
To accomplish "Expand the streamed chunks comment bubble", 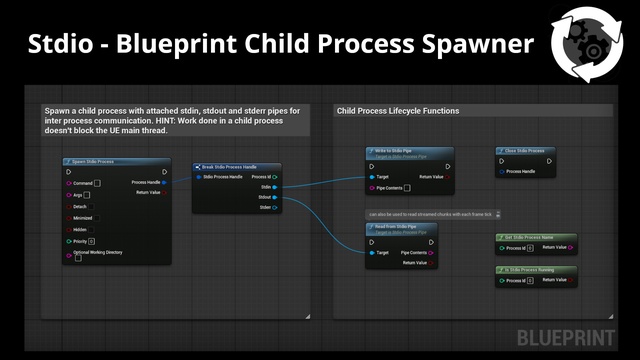I will pos(498,214).
